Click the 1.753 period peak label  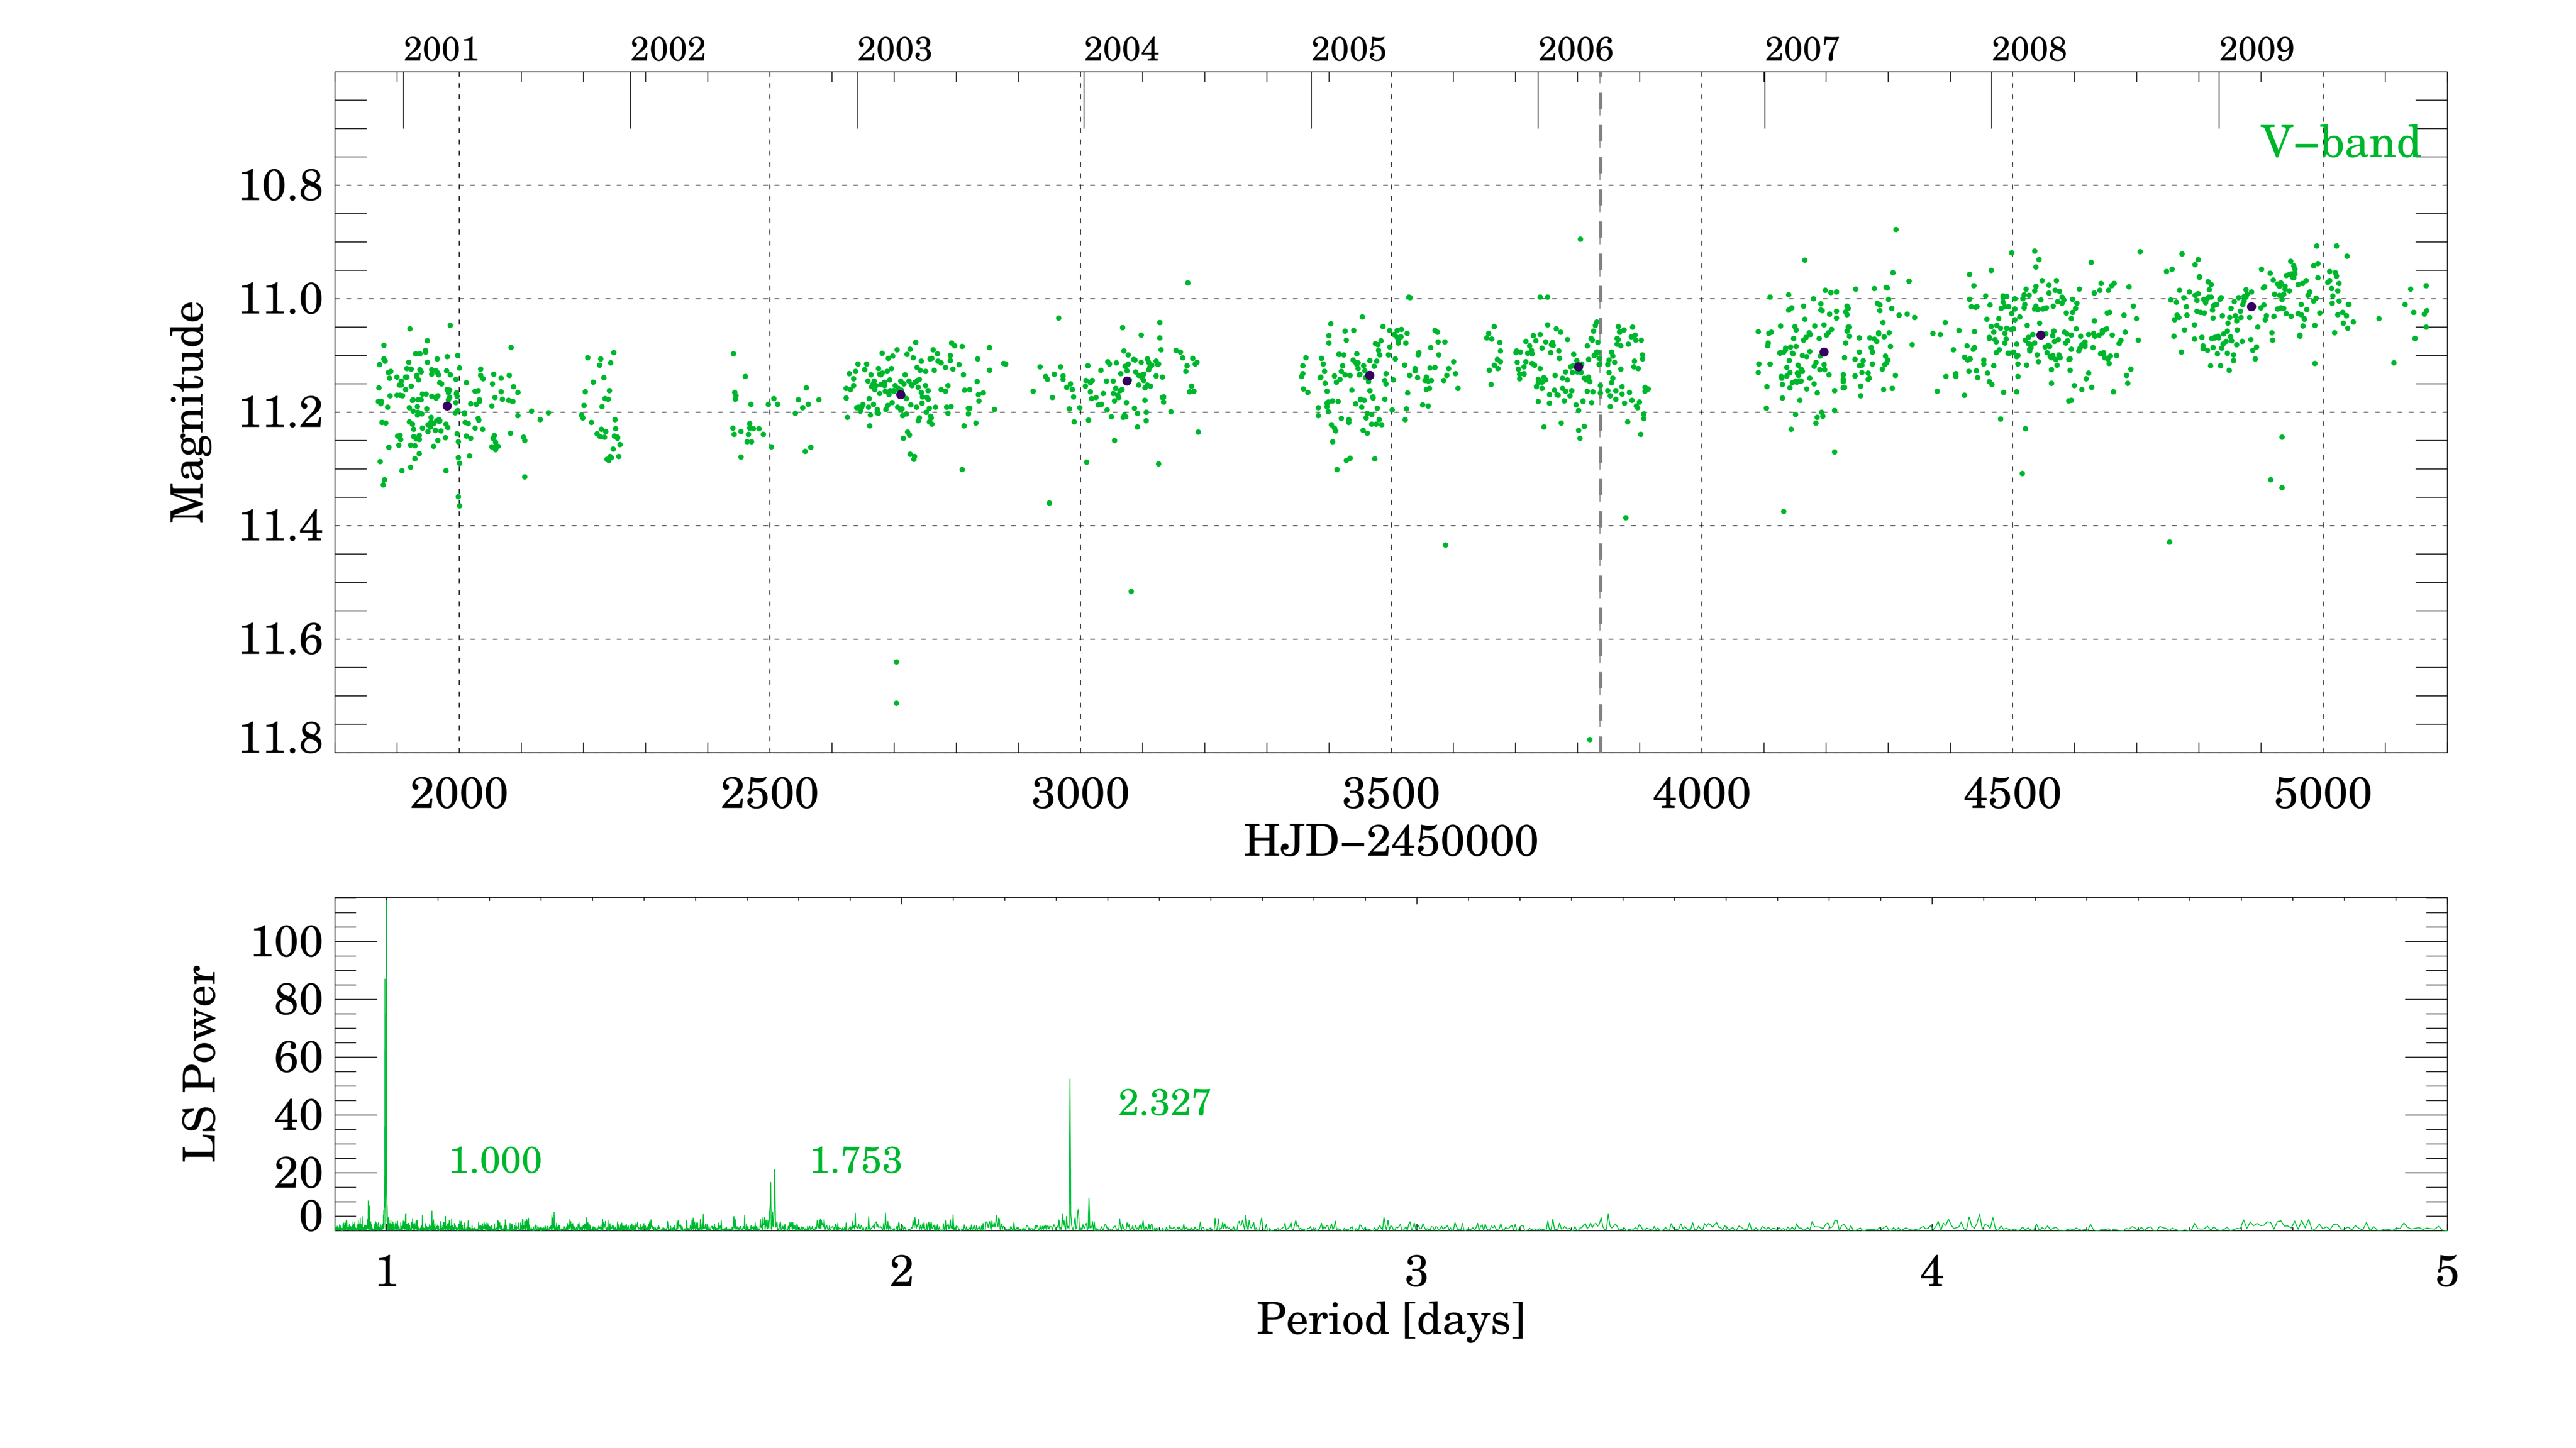tap(855, 1160)
